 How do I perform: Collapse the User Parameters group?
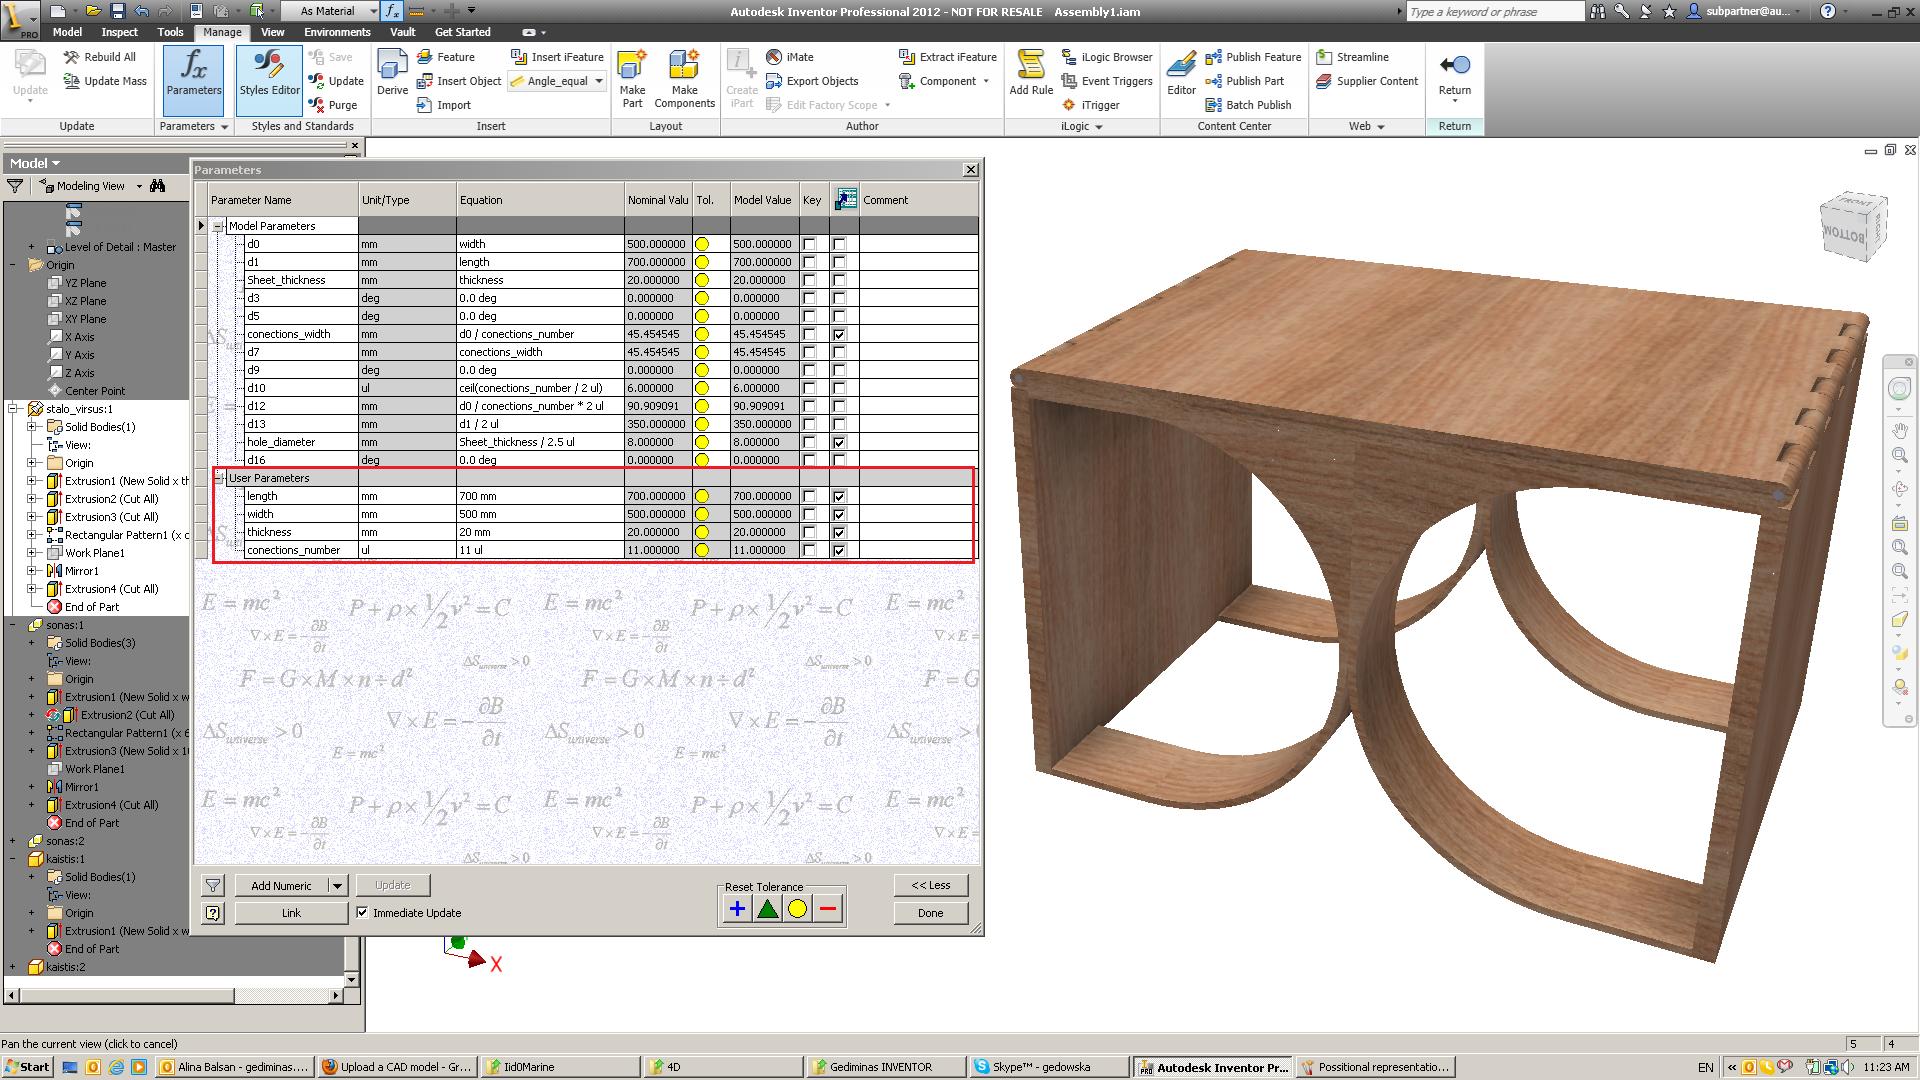(219, 478)
